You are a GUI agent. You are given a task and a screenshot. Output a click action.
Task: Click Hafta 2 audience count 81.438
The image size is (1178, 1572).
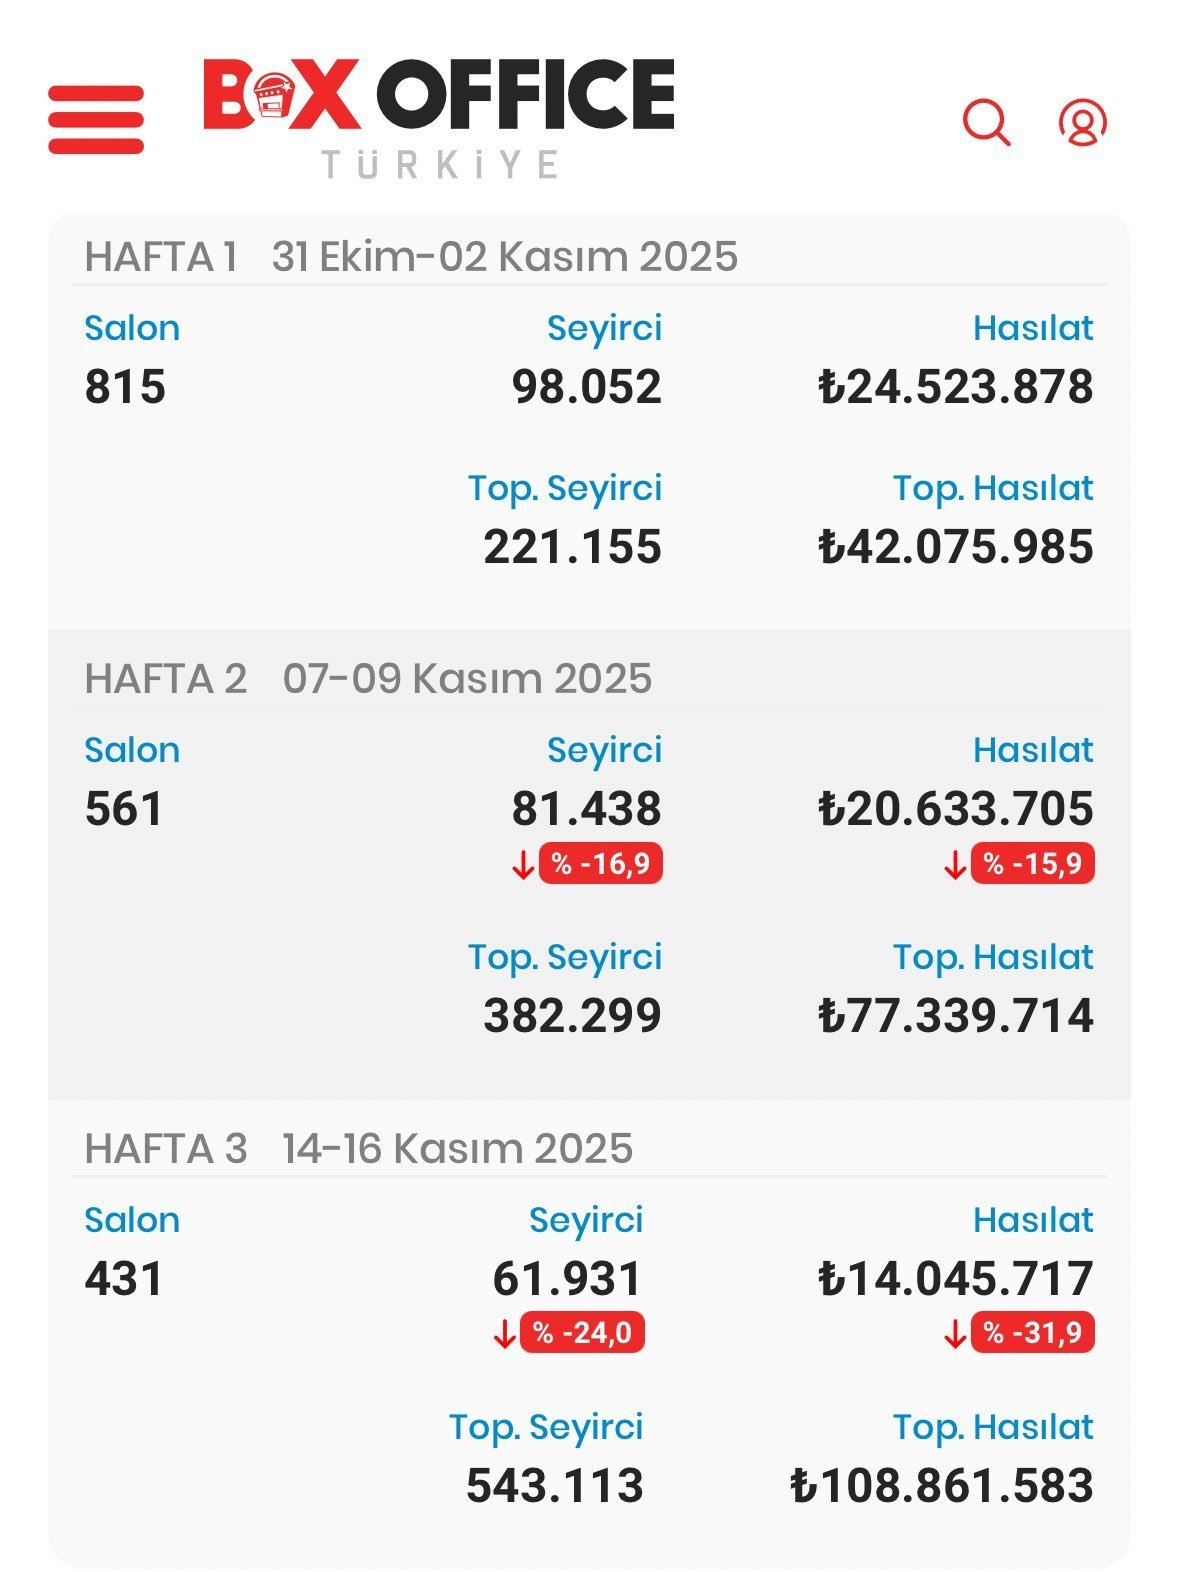586,809
